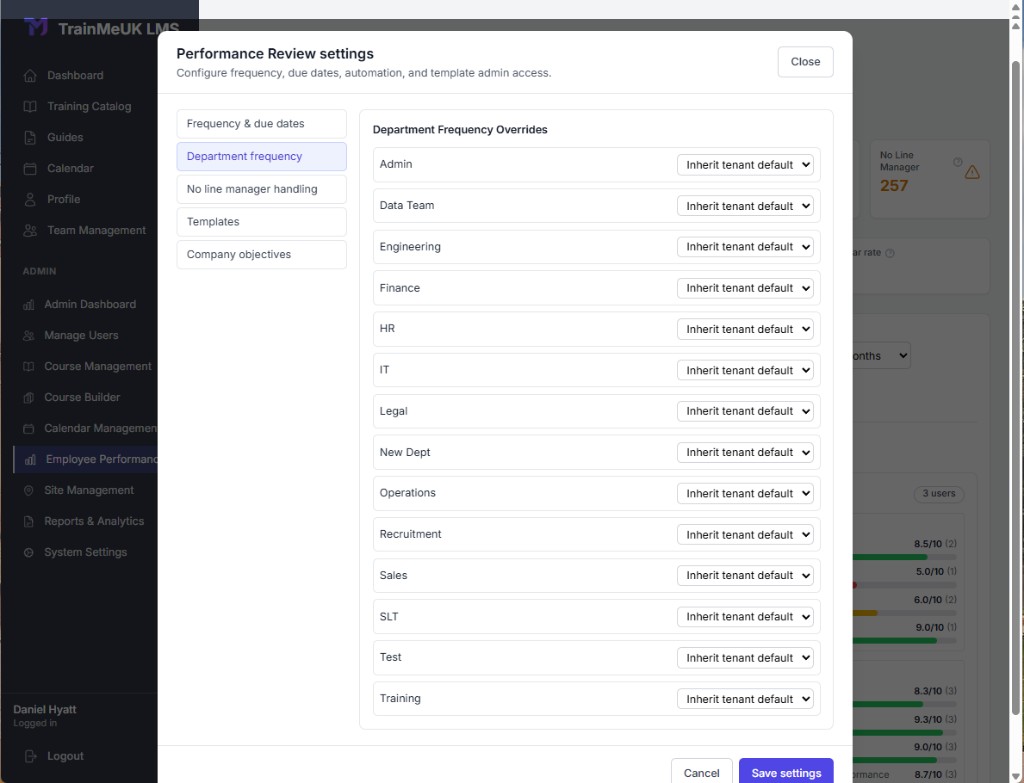This screenshot has height=783, width=1024.
Task: Click the Admin Dashboard chart icon
Action: click(x=29, y=305)
